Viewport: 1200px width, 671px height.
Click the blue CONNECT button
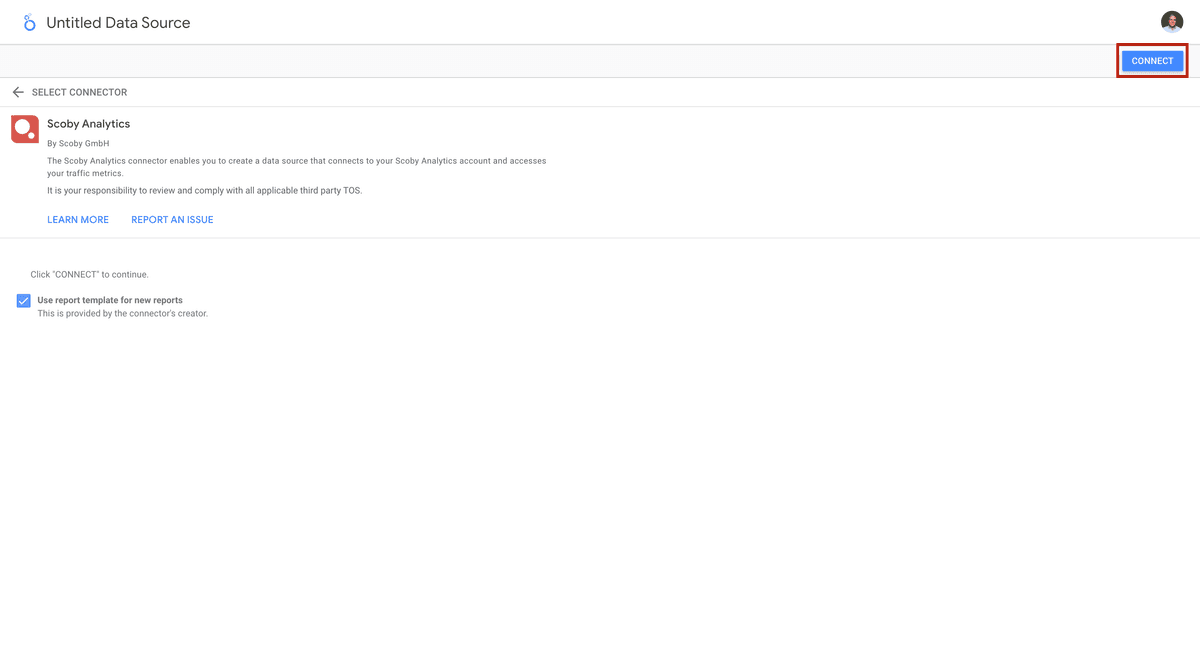point(1152,61)
